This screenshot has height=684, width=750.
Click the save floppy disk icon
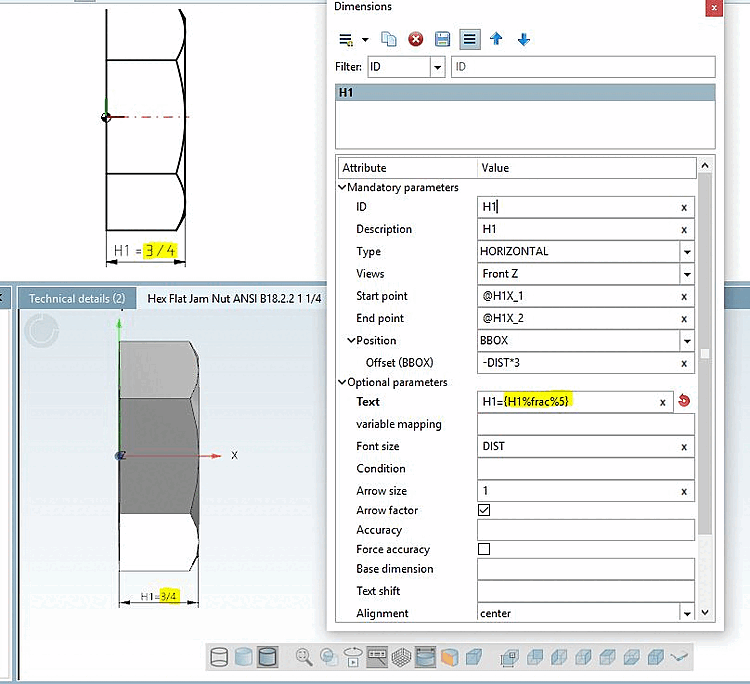(442, 40)
